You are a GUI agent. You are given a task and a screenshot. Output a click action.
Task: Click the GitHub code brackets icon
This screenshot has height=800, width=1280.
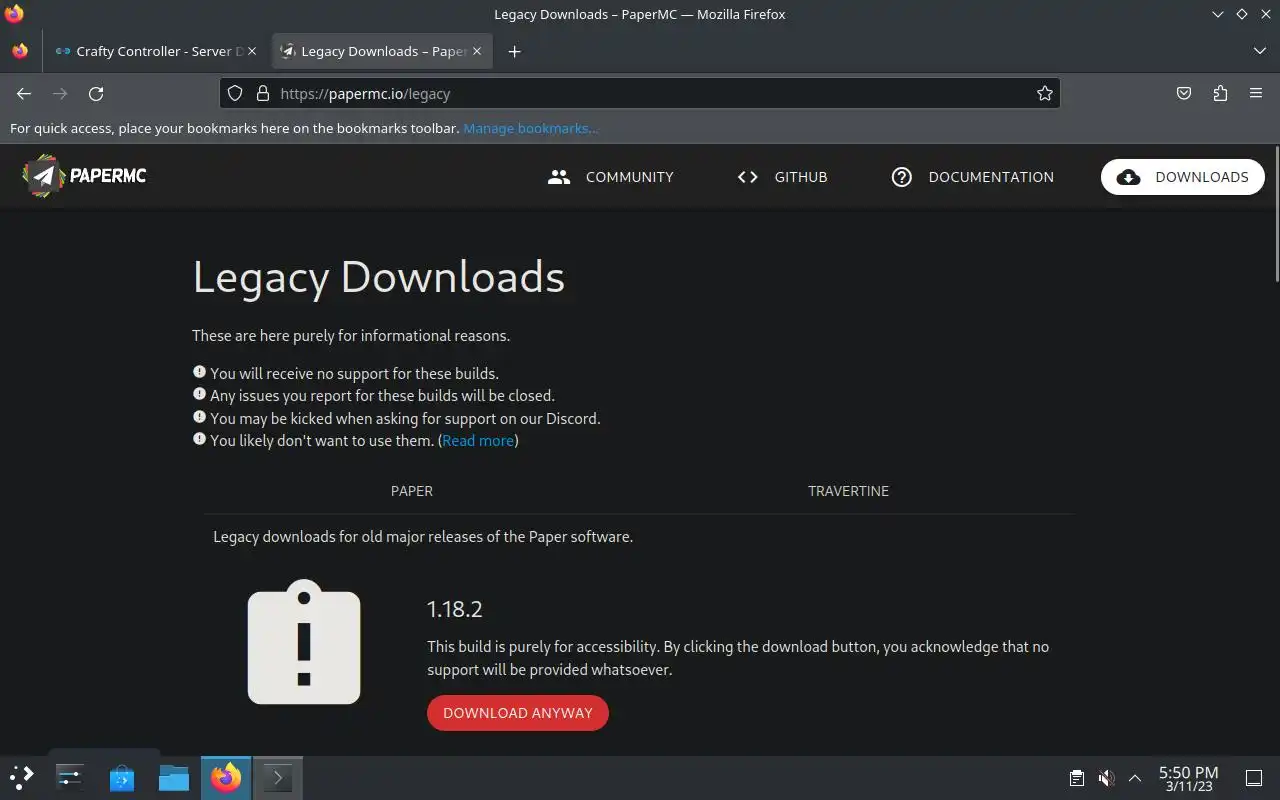pyautogui.click(x=747, y=177)
